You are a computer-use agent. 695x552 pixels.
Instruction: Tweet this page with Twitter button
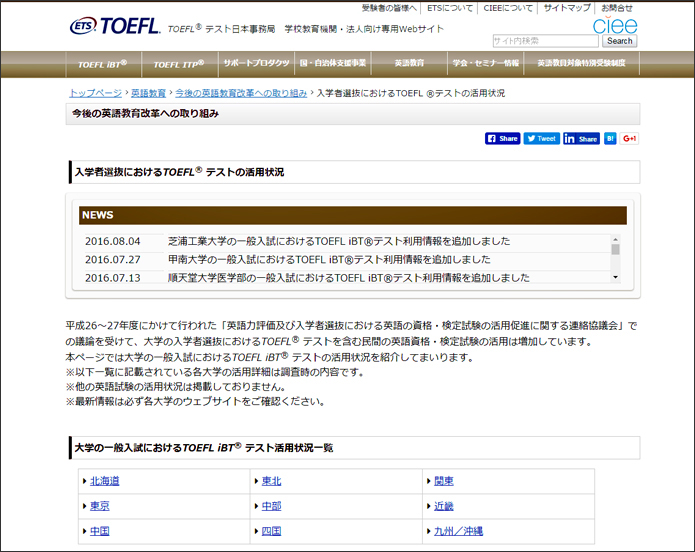(x=542, y=138)
